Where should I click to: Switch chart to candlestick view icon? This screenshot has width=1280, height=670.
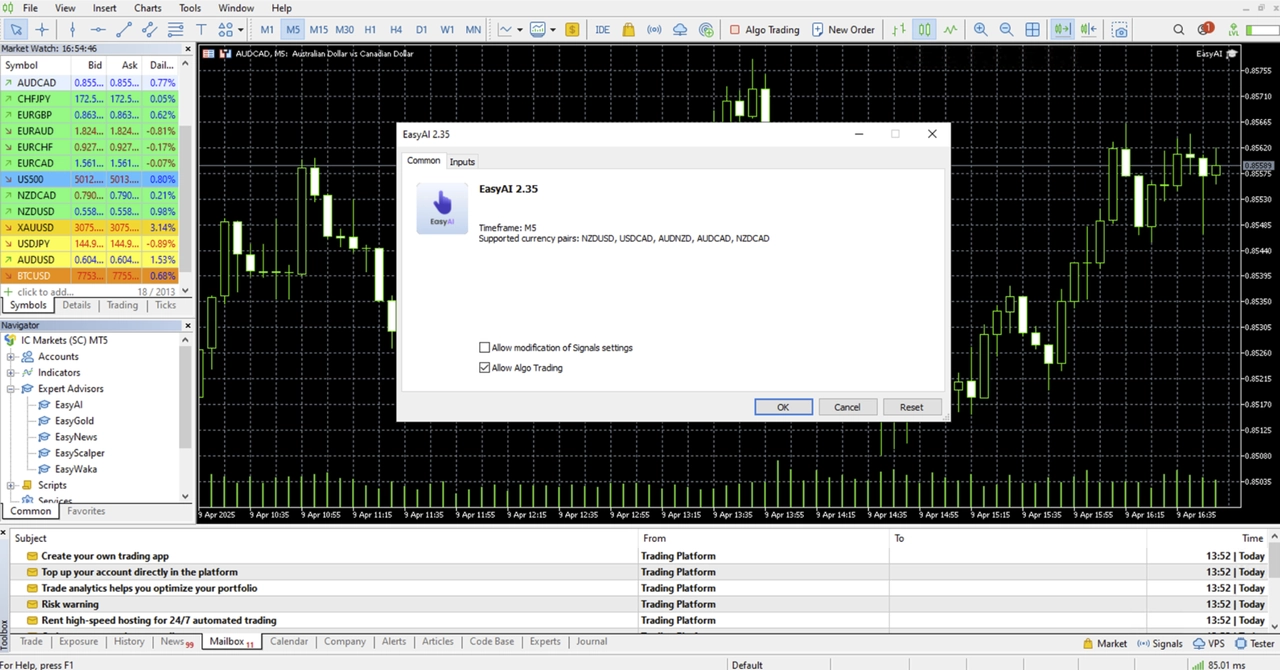[925, 30]
